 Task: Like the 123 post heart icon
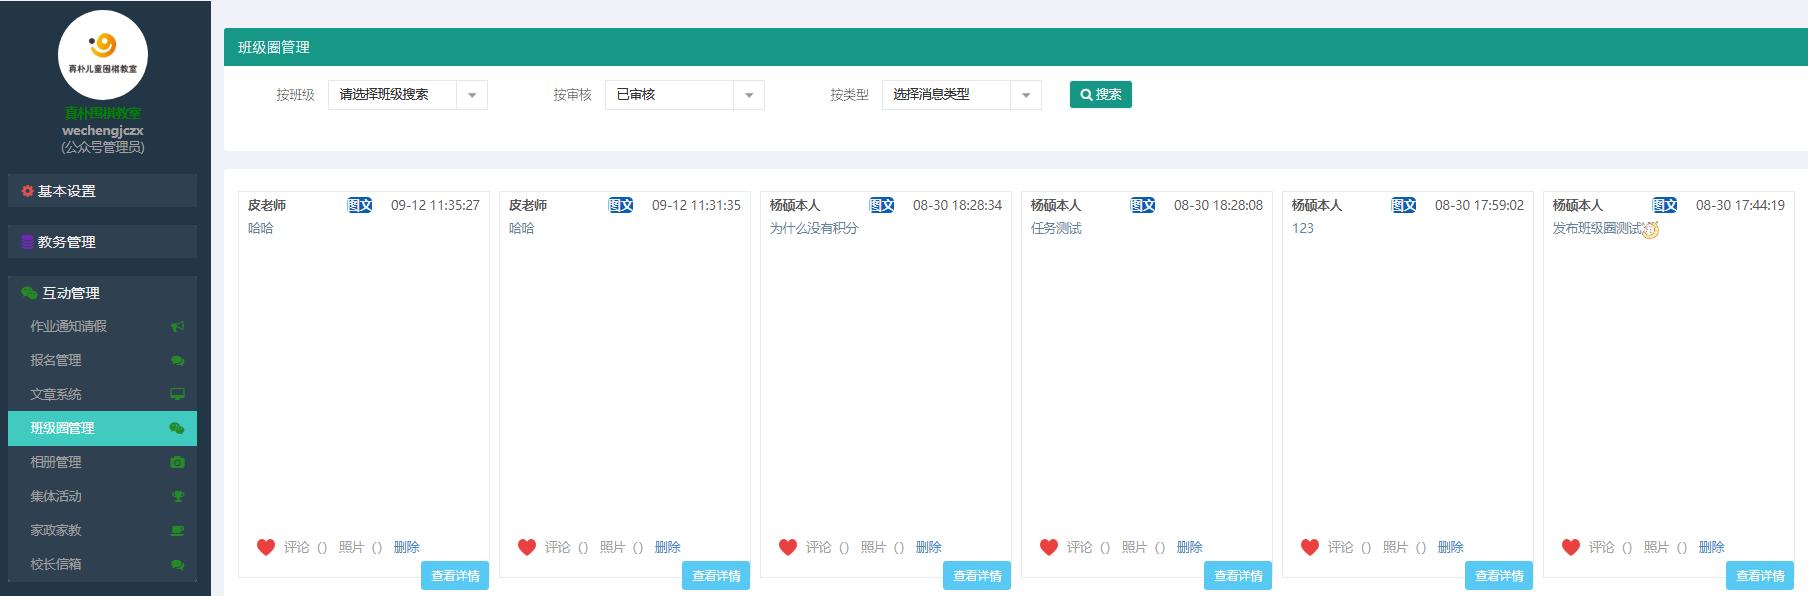[x=1310, y=547]
